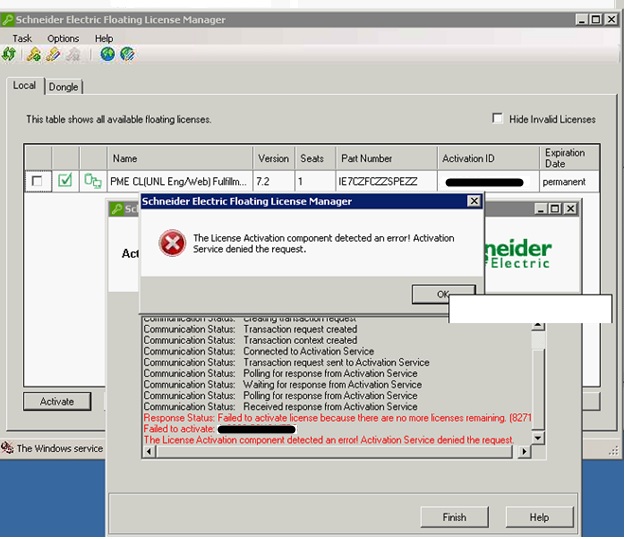
Task: Click the globe with pencil toolbar icon
Action: coord(128,54)
